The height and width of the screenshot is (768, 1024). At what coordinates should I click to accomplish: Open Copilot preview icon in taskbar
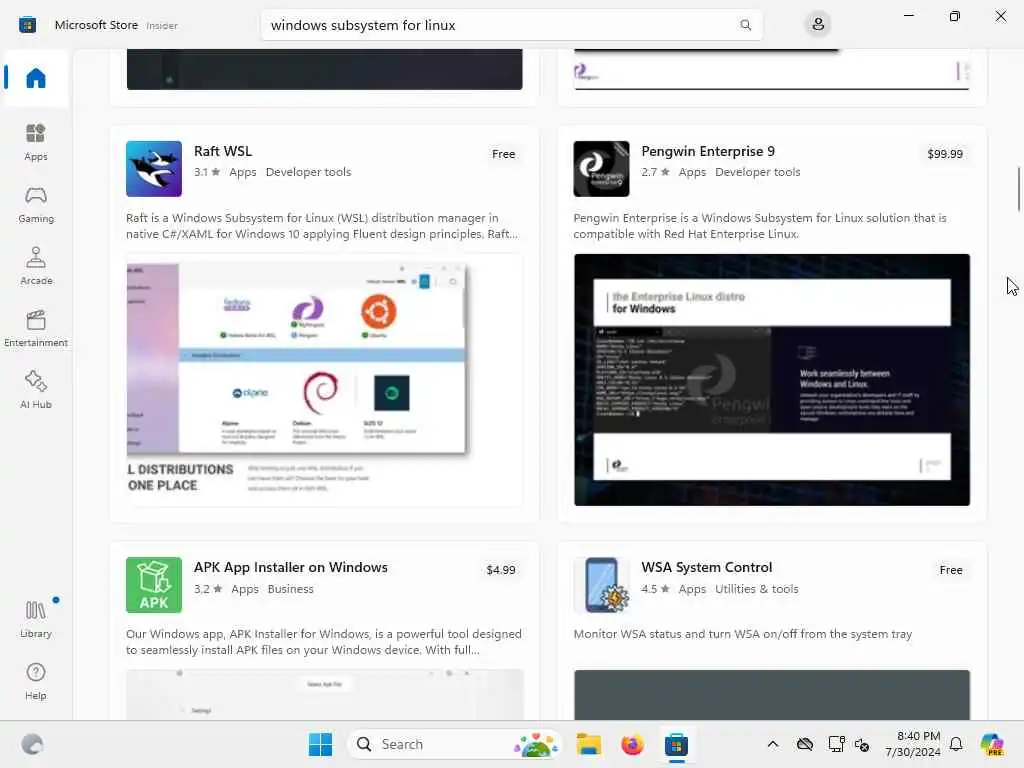pos(993,744)
